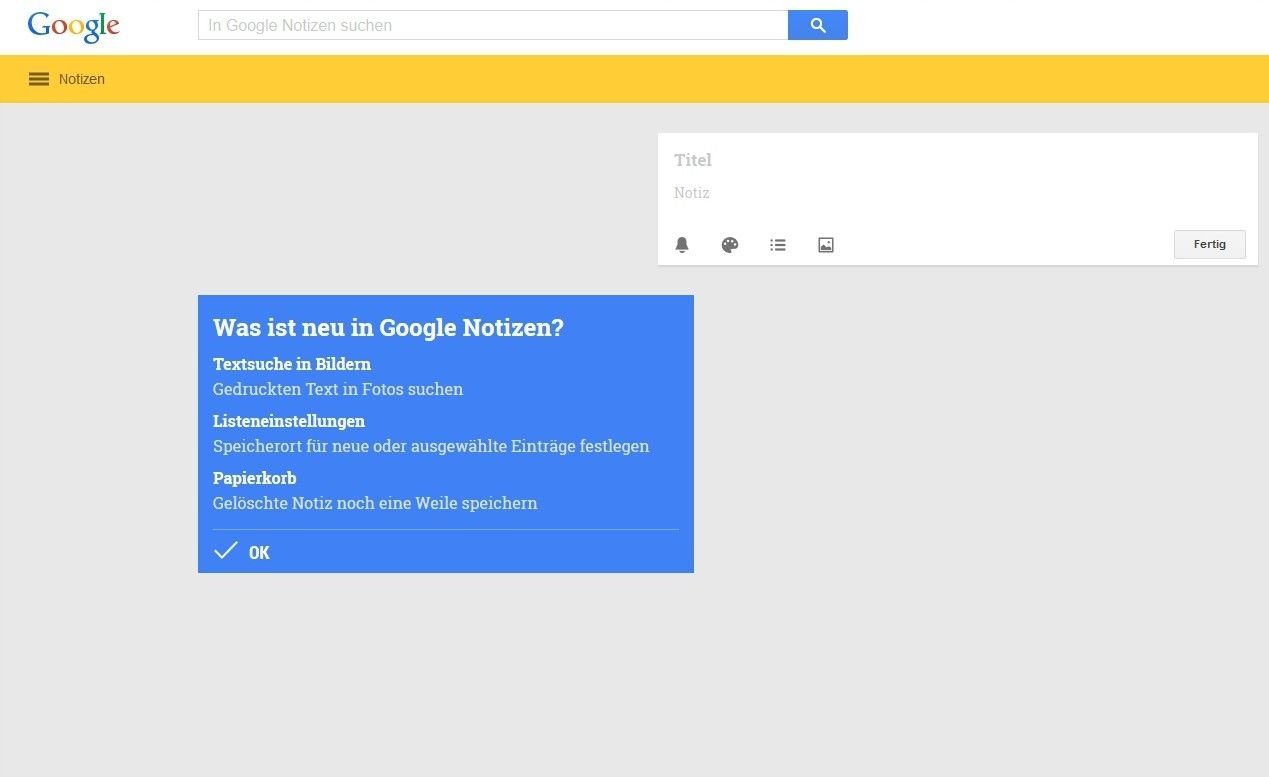Screen dimensions: 1269x777
Task: Click the text 'Gedruckten Text in Fotos suchen'
Action: point(338,389)
